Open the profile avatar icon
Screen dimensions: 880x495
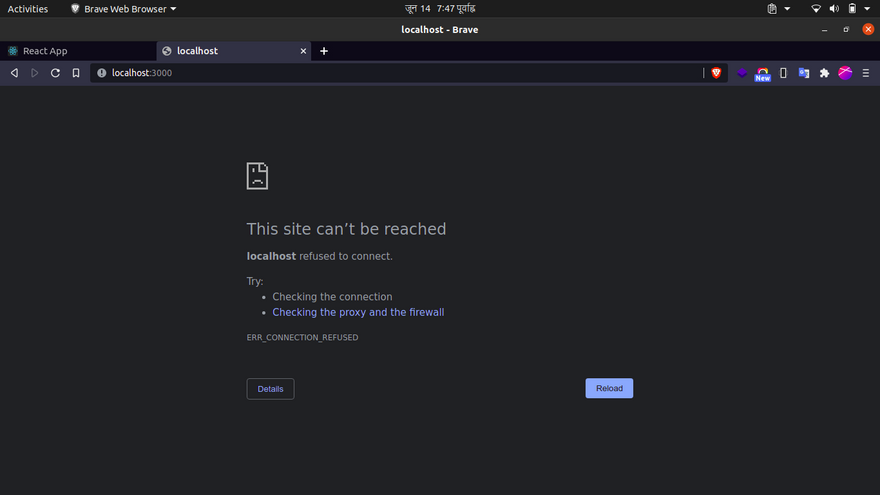click(x=845, y=73)
